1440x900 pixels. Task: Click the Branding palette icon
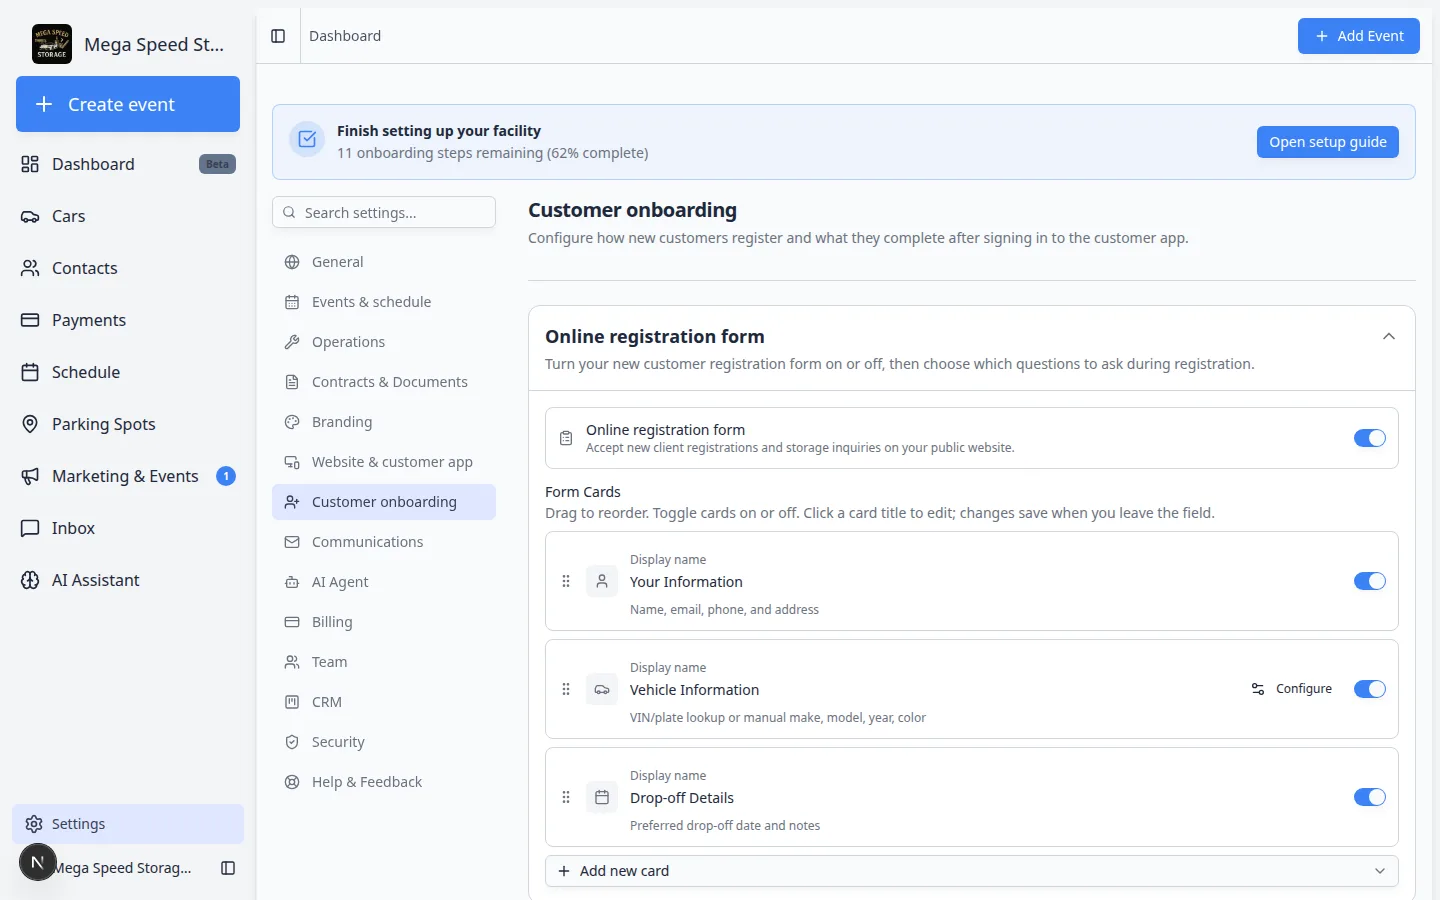click(292, 422)
